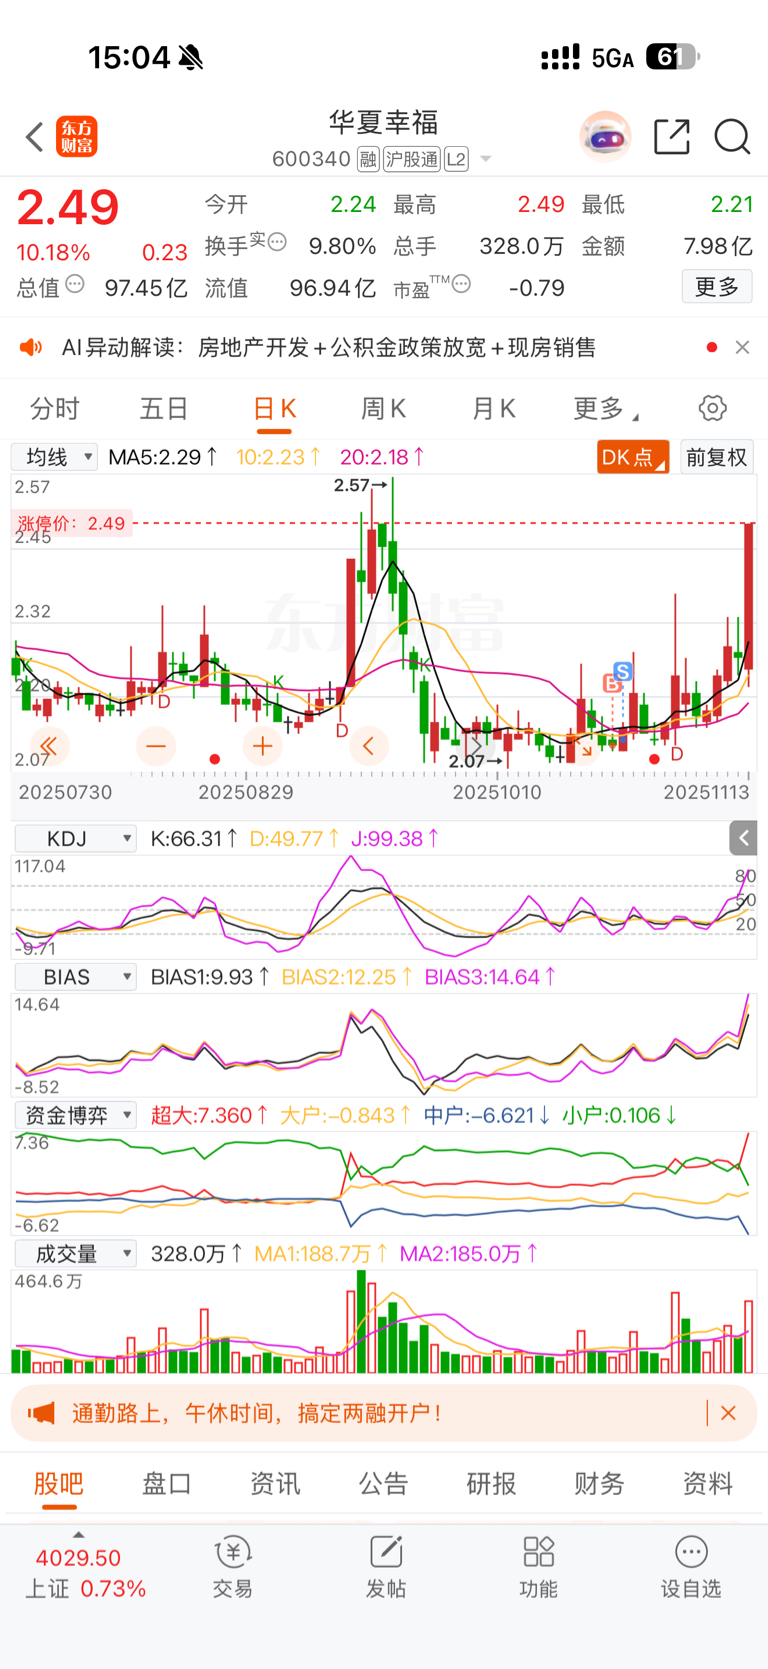Tap the info icon beside 市盈TTM
The height and width of the screenshot is (1669, 768).
pyautogui.click(x=461, y=284)
